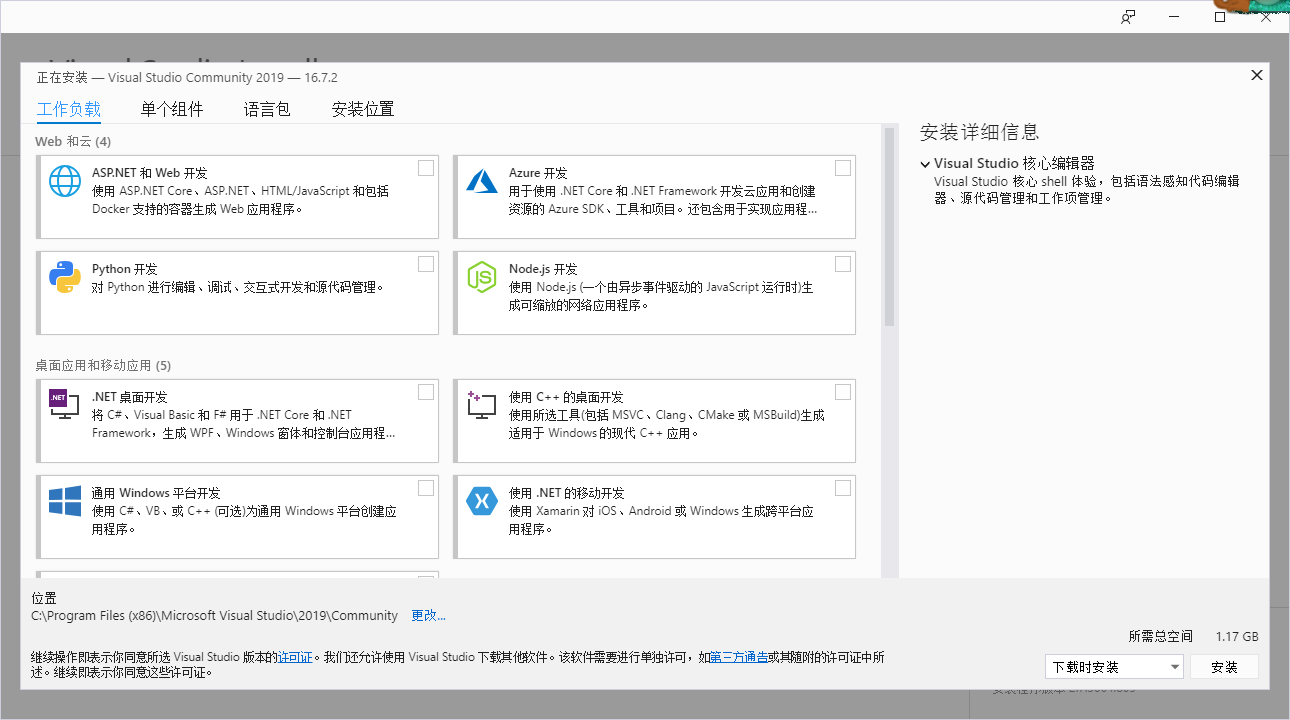Click the C++ desktop development icon
This screenshot has height=720, width=1290.
coord(482,405)
